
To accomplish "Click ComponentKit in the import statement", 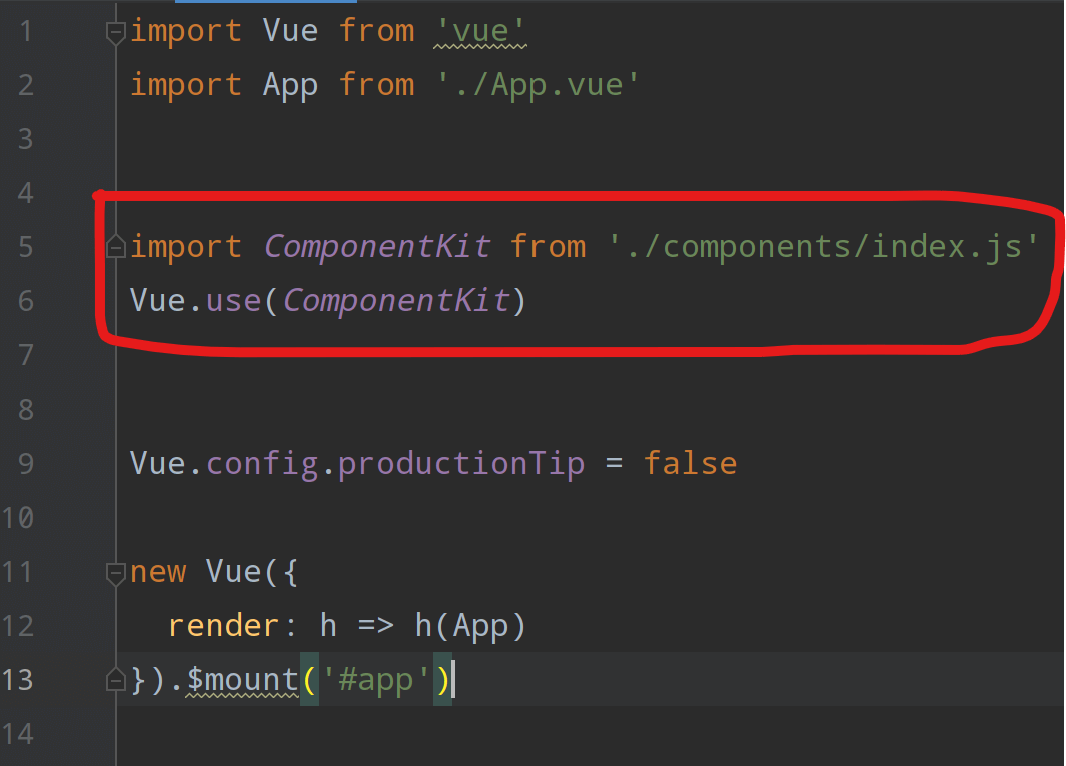I will point(377,247).
